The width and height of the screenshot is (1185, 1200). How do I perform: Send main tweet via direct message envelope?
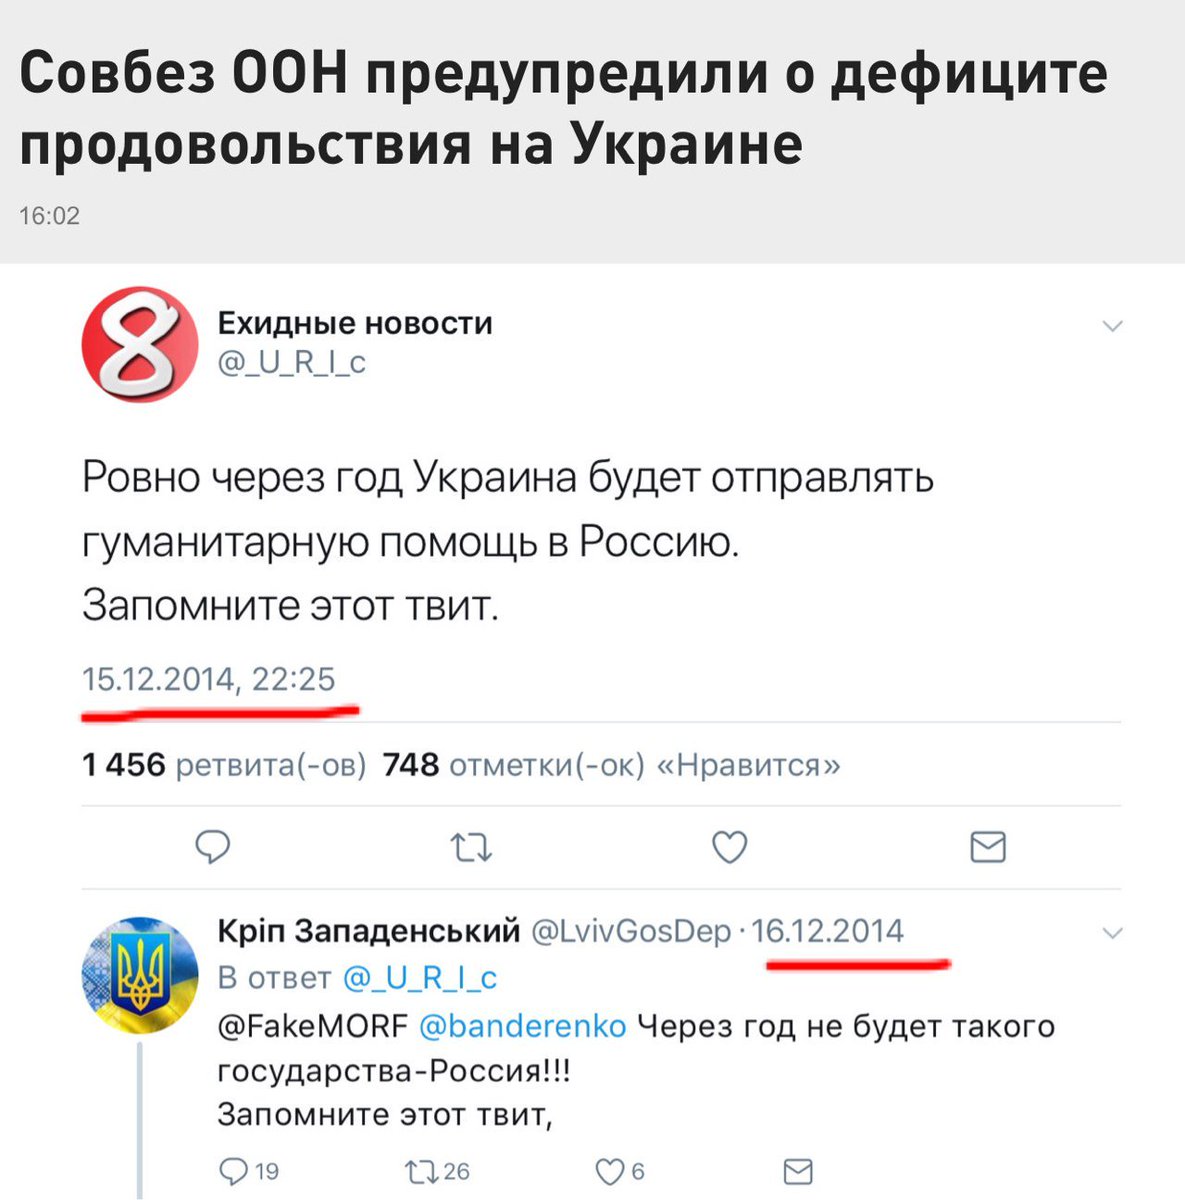point(988,848)
